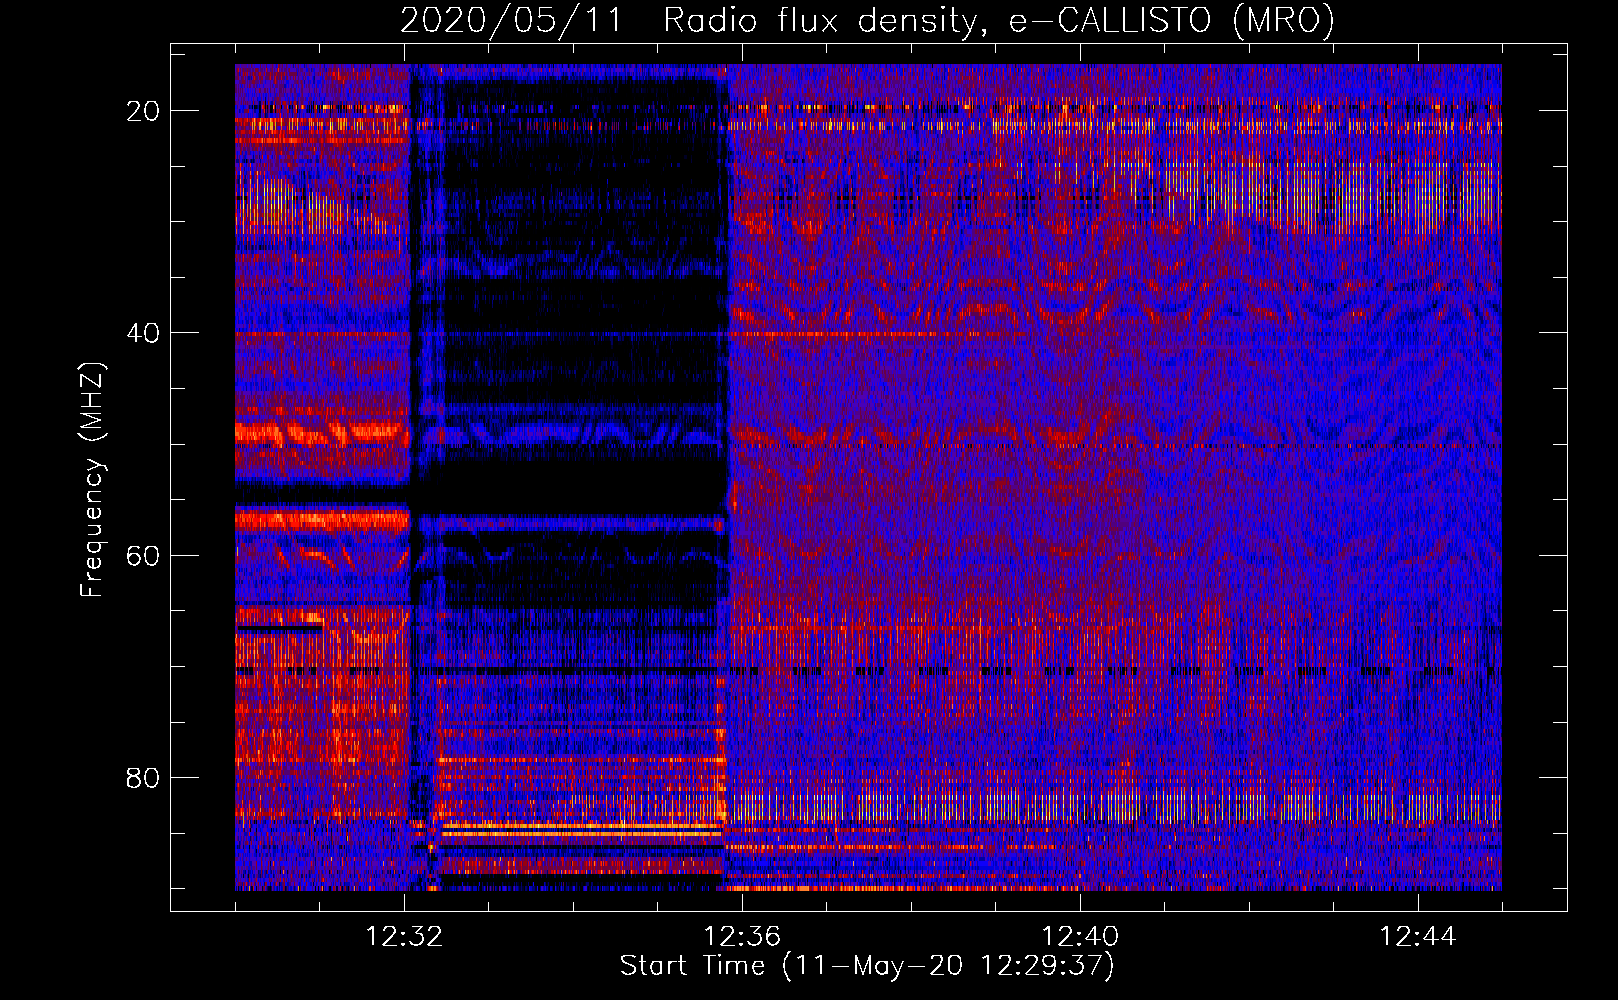Click the 40 frequency tick label
This screenshot has width=1618, height=1000.
[144, 333]
